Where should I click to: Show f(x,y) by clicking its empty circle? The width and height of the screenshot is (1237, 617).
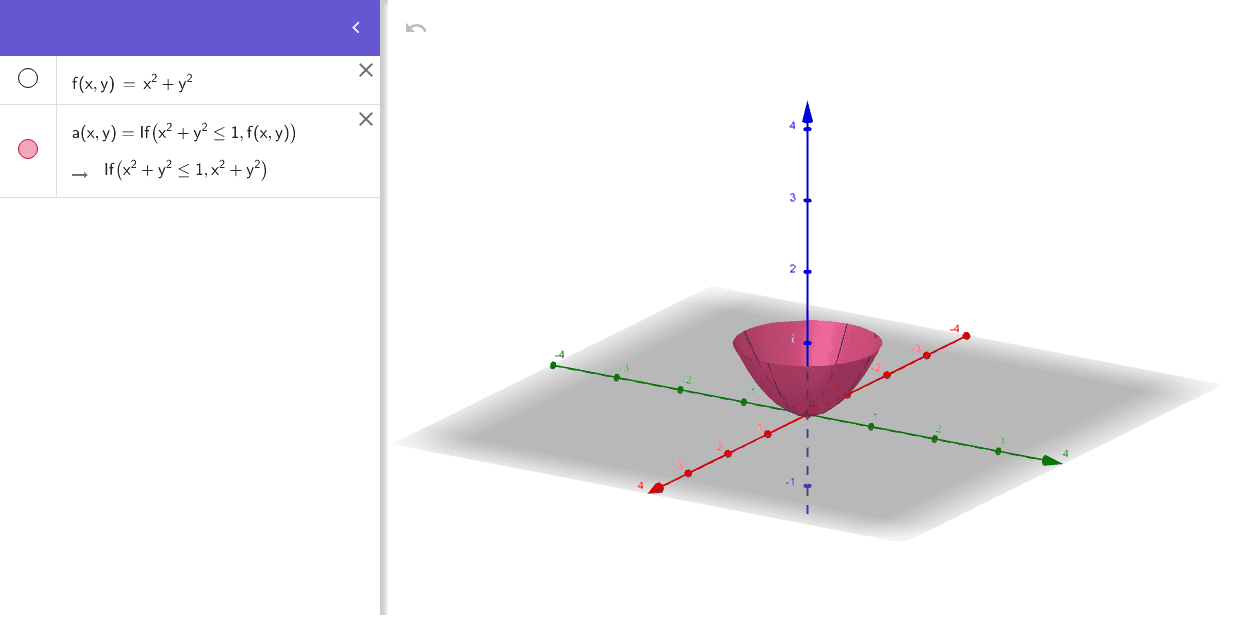click(30, 78)
